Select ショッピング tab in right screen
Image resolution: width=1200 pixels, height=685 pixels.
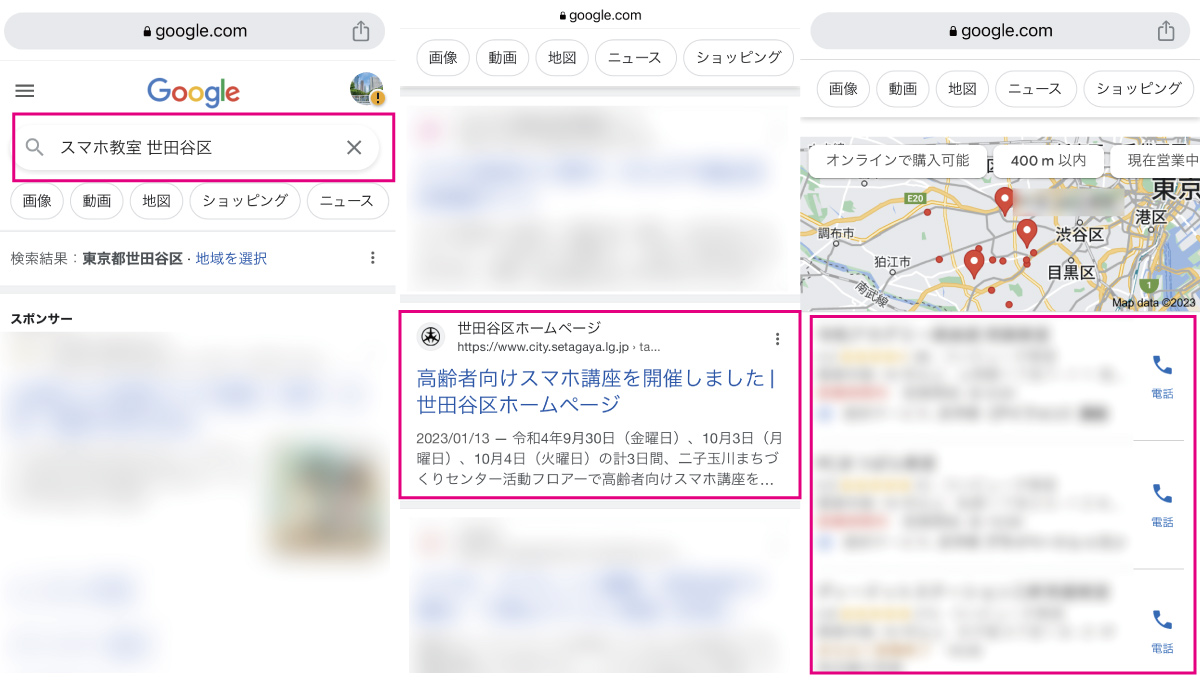(x=1139, y=89)
